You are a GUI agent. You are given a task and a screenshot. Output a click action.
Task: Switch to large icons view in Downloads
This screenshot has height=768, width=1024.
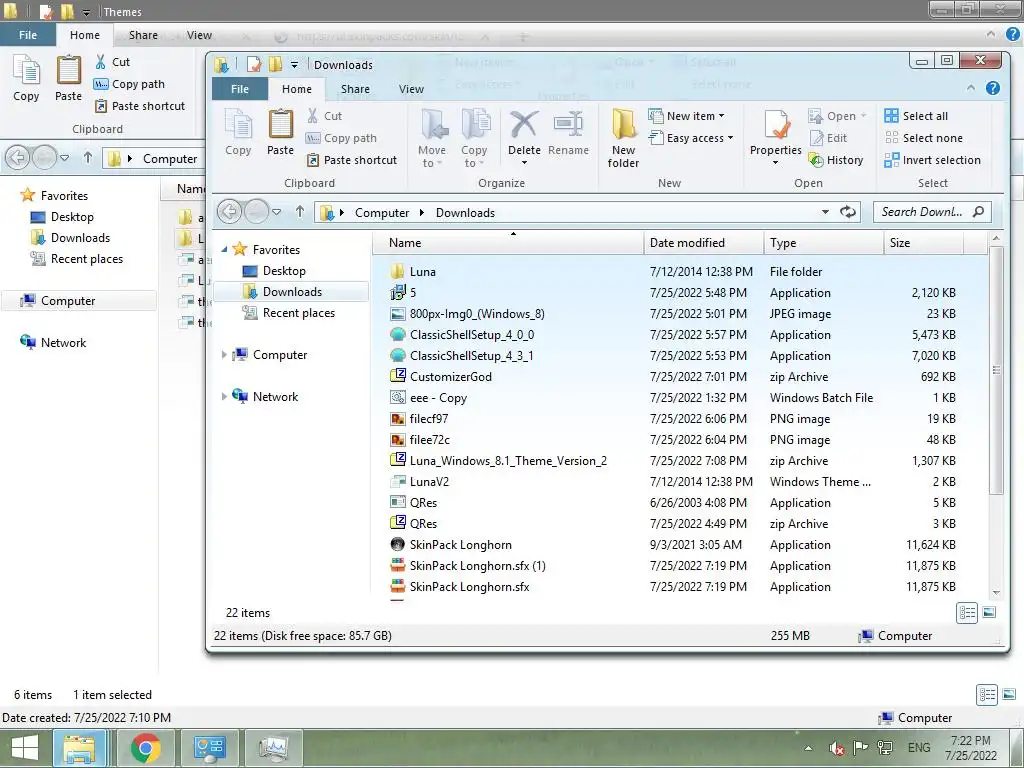click(989, 613)
